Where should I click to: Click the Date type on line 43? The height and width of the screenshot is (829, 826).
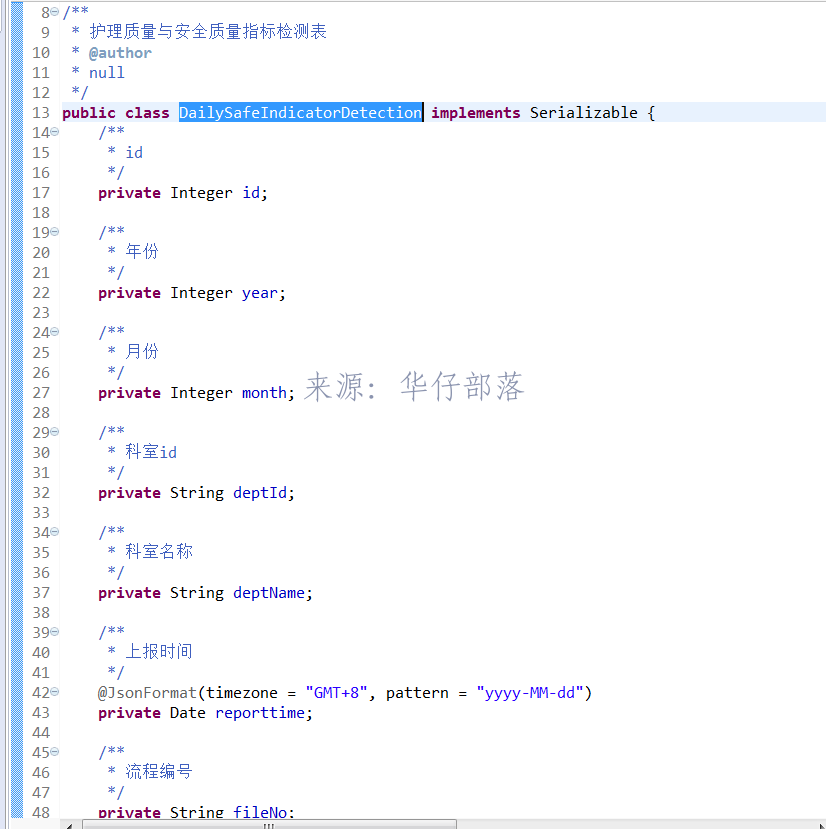point(187,713)
